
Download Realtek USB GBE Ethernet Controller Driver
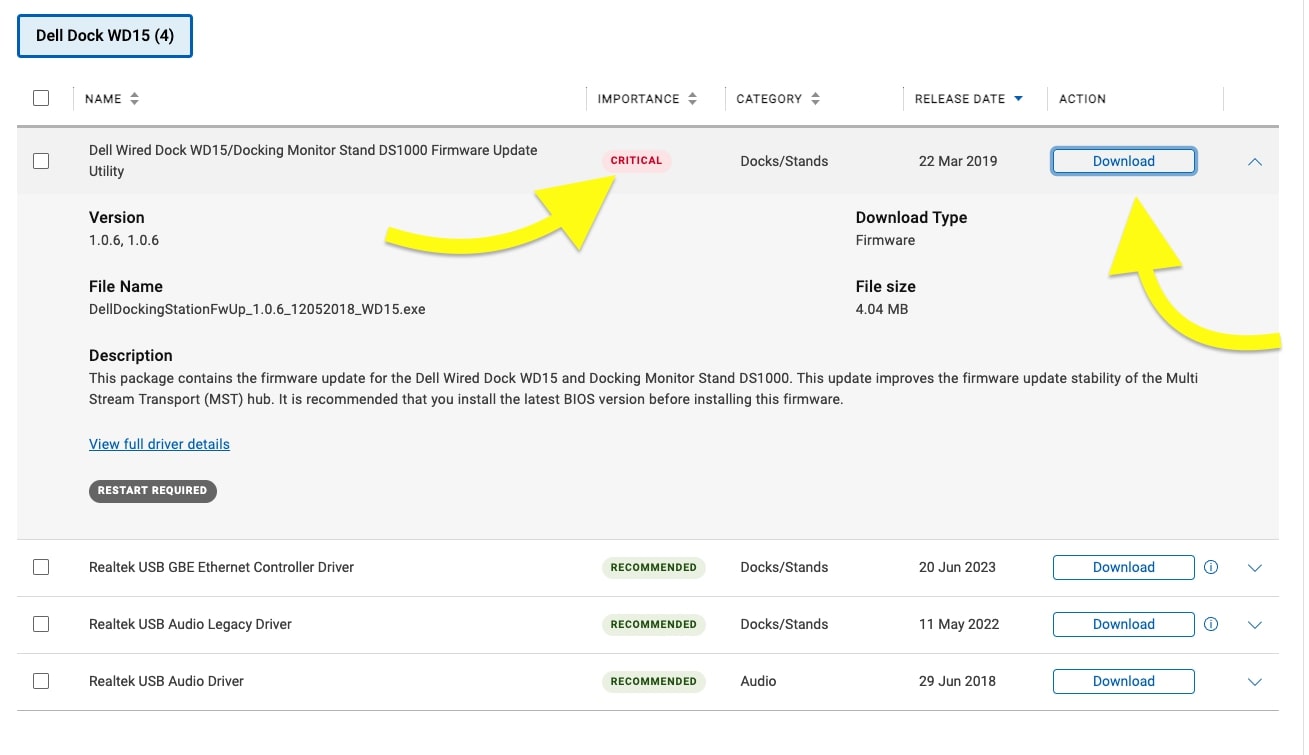(x=1124, y=567)
